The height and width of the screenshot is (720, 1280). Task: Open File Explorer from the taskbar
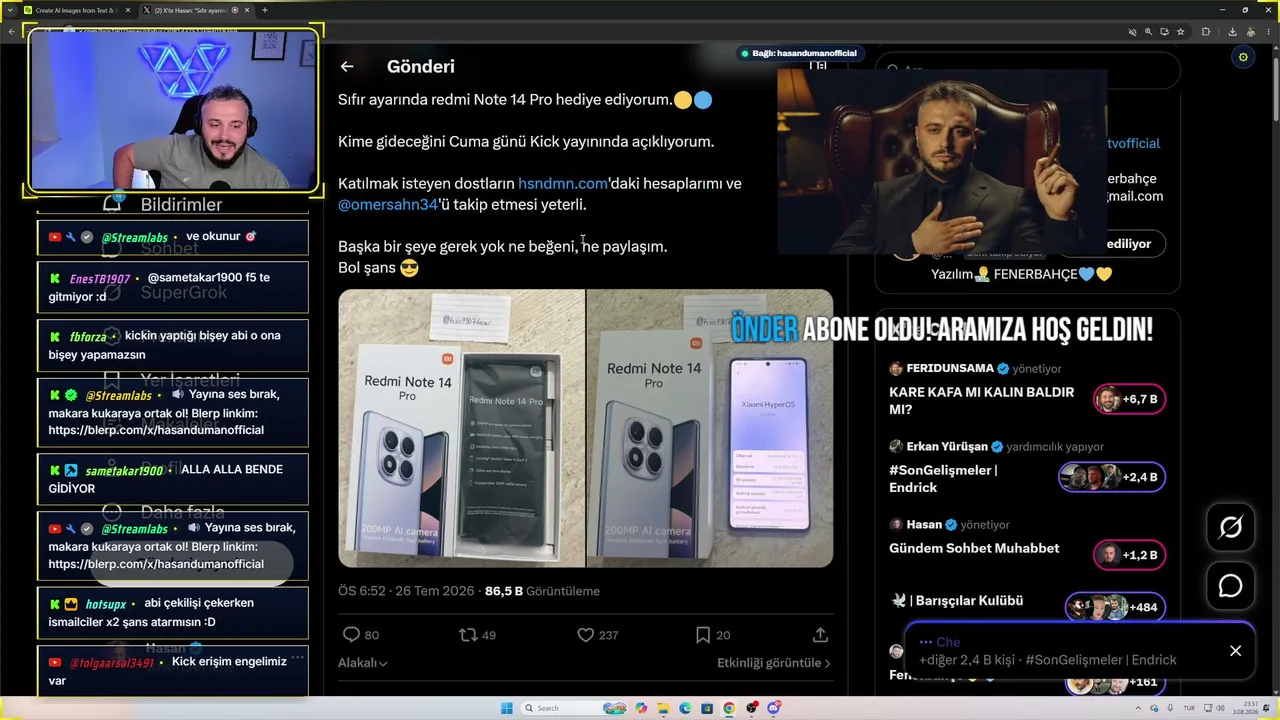click(x=663, y=708)
